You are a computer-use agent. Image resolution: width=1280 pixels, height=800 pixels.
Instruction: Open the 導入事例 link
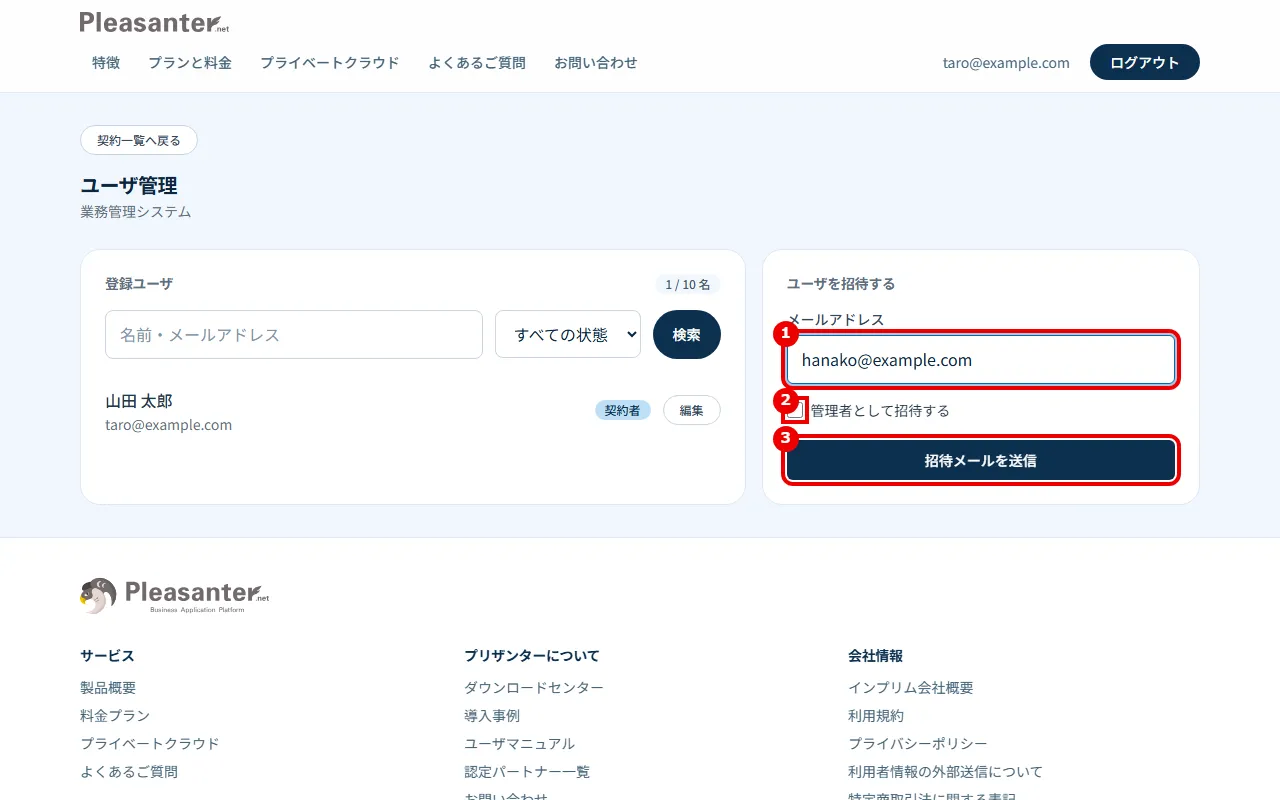click(492, 716)
